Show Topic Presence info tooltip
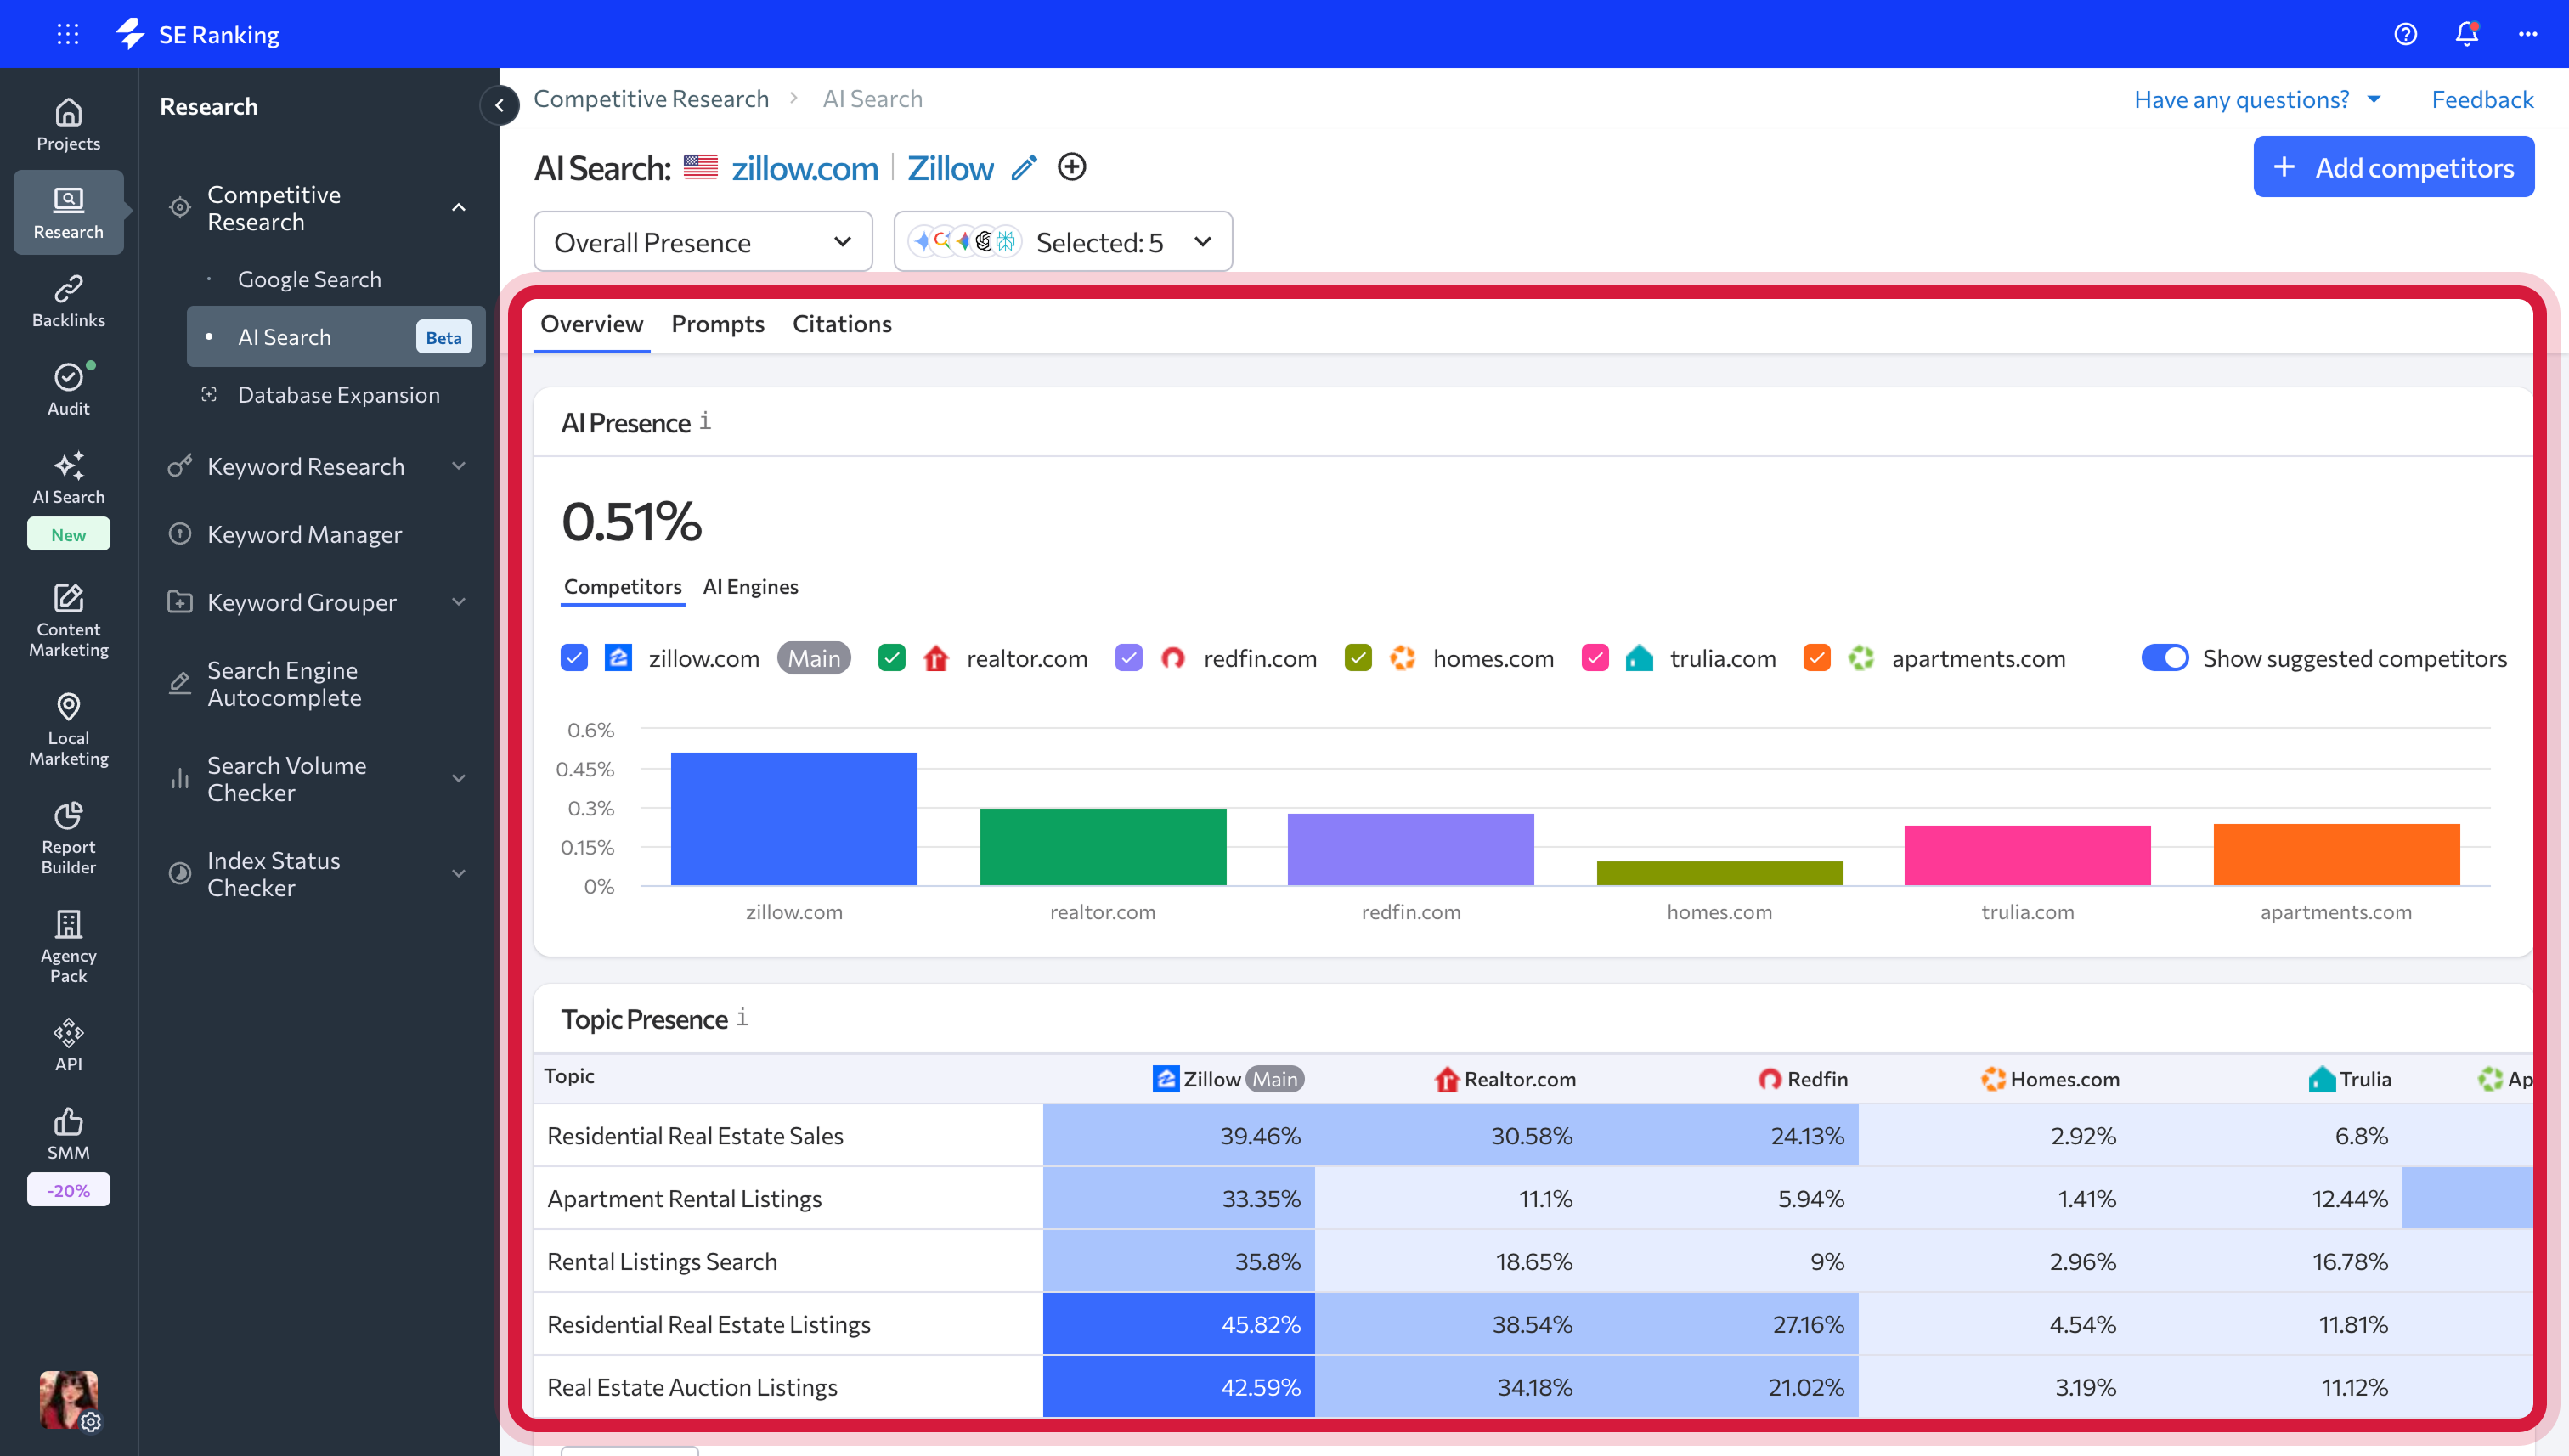Screen dimensions: 2569x1456 pos(742,1017)
